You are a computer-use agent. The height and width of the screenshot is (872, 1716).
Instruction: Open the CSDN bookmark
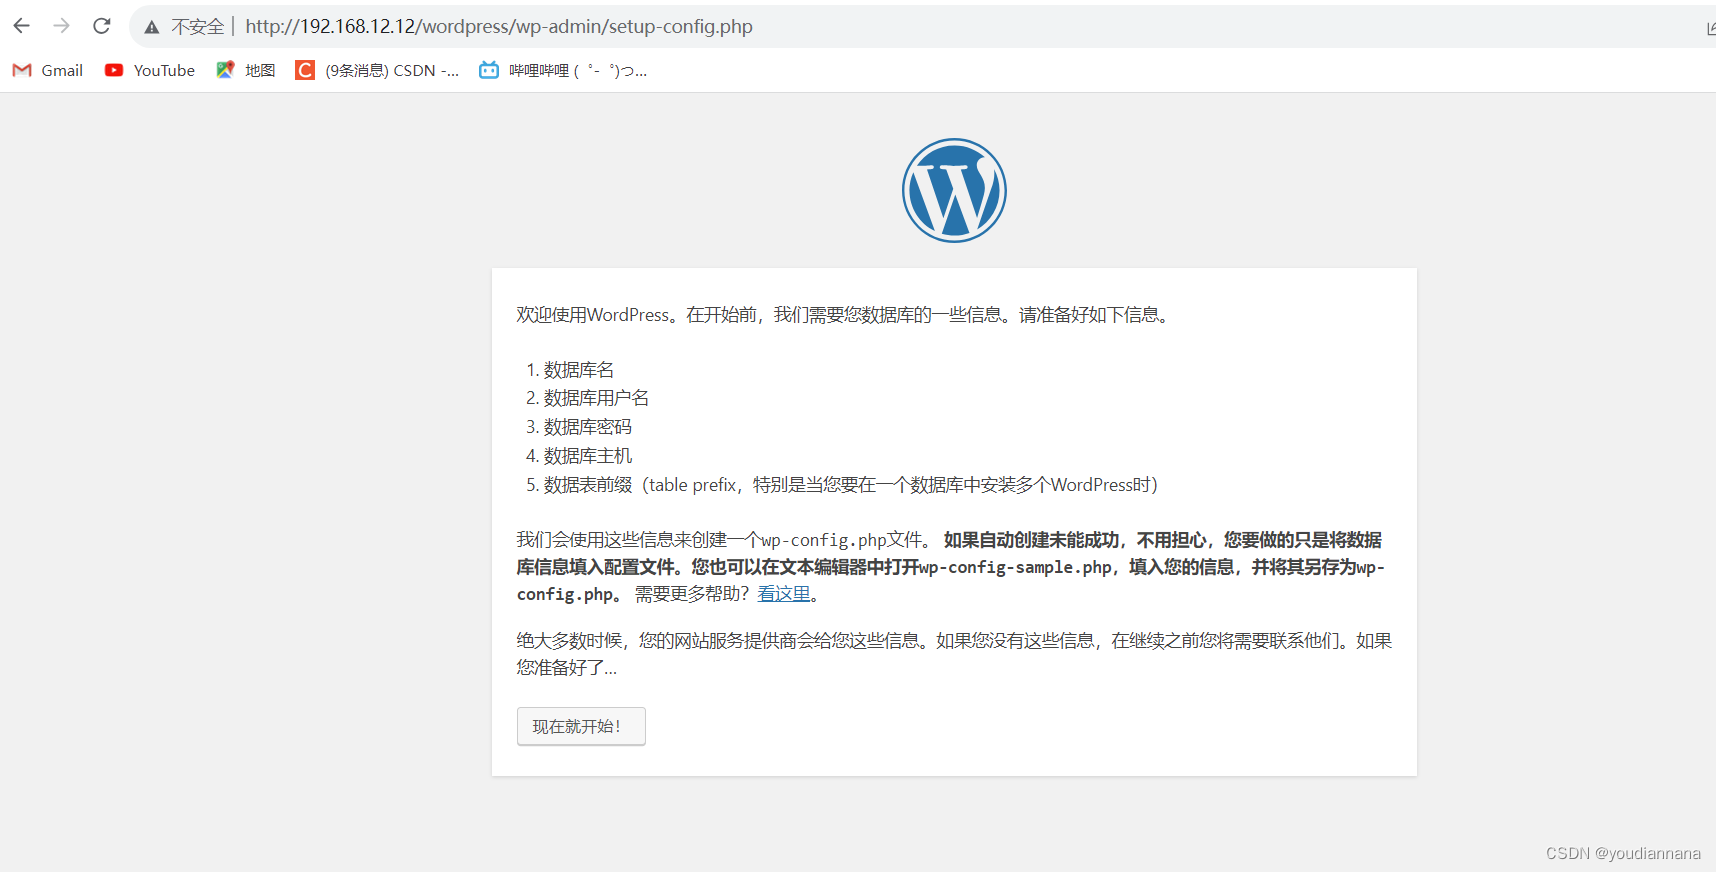(x=378, y=70)
